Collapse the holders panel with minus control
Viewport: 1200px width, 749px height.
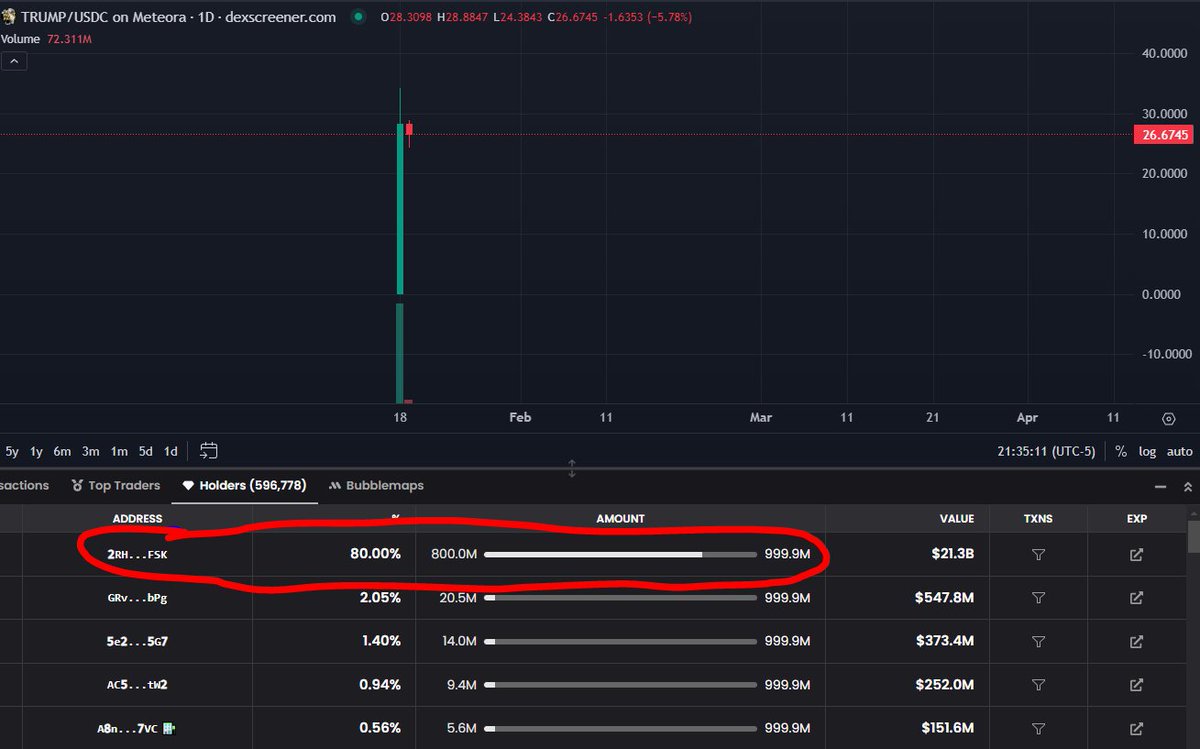point(1160,486)
